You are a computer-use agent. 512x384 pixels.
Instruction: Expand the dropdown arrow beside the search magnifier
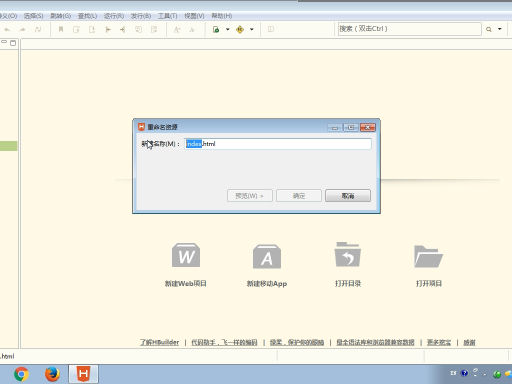(500, 29)
